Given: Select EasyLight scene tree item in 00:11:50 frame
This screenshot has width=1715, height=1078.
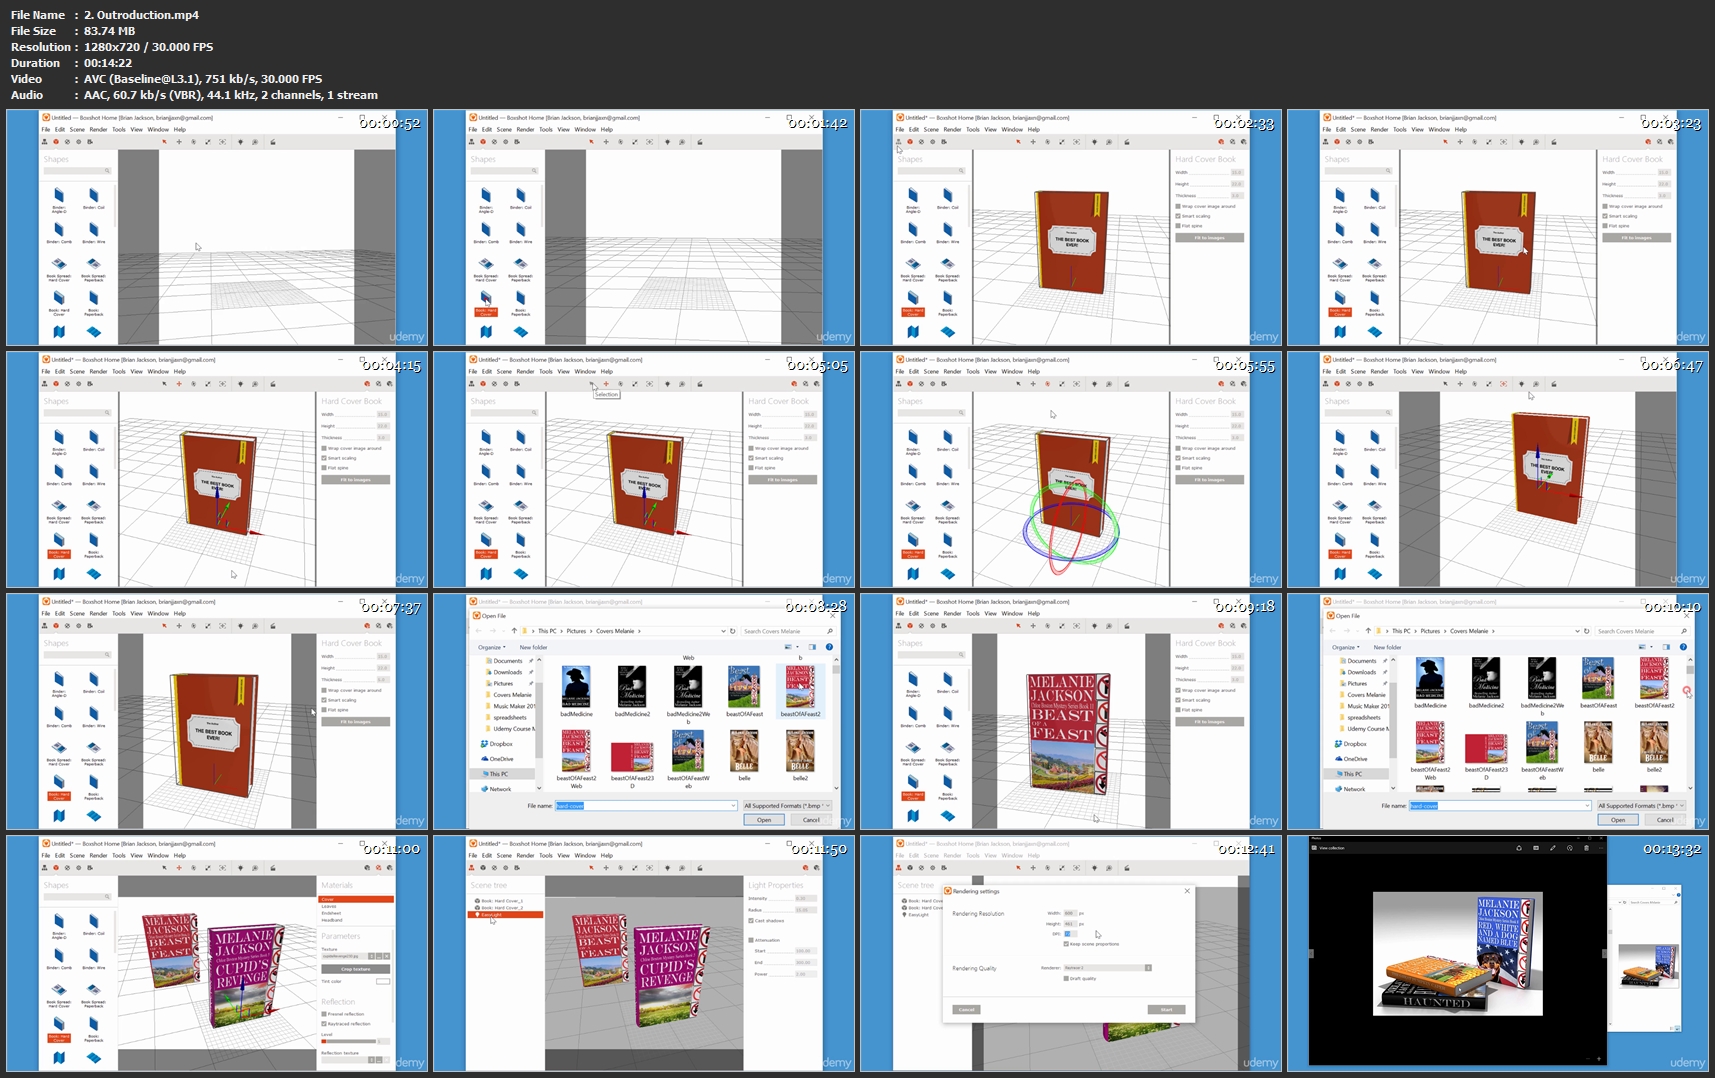Looking at the screenshot, I should [x=505, y=914].
